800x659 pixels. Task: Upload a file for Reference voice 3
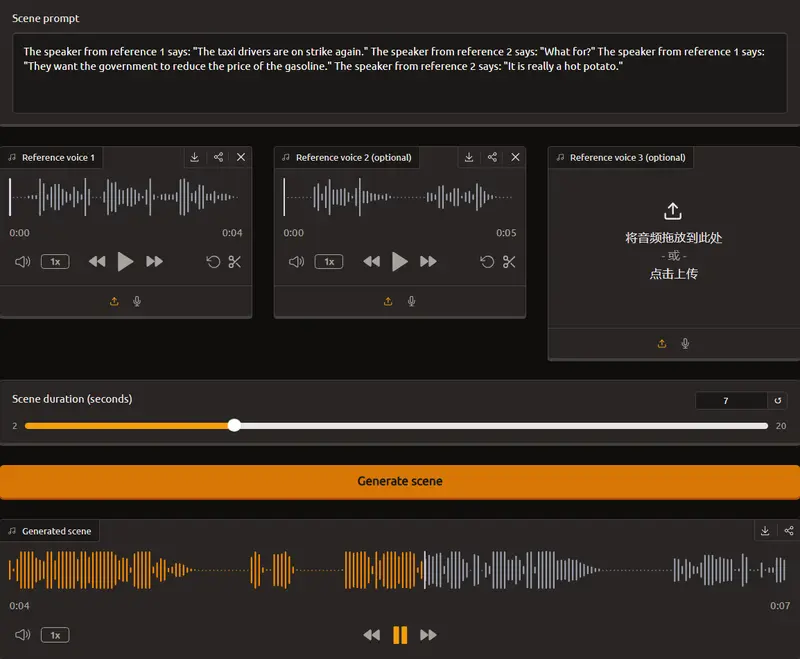point(662,344)
